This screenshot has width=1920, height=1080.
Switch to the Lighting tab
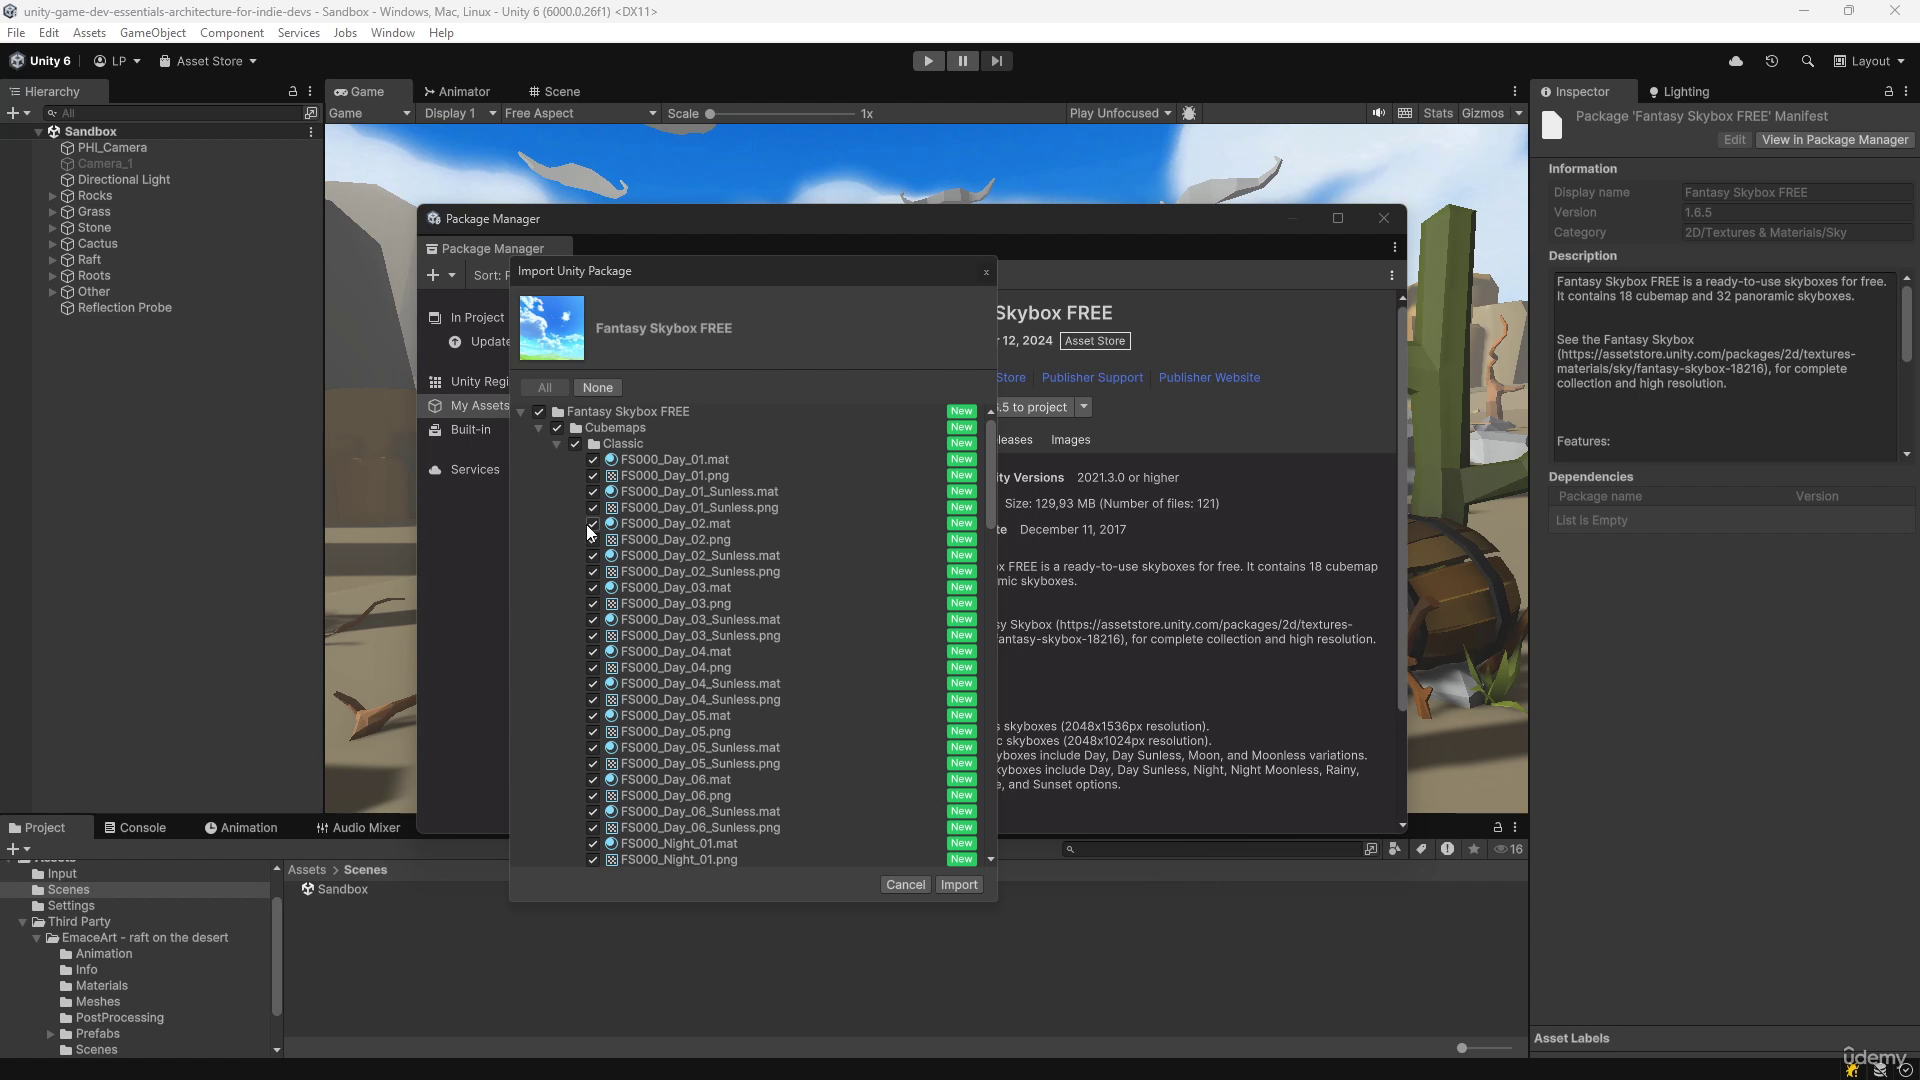click(1679, 91)
